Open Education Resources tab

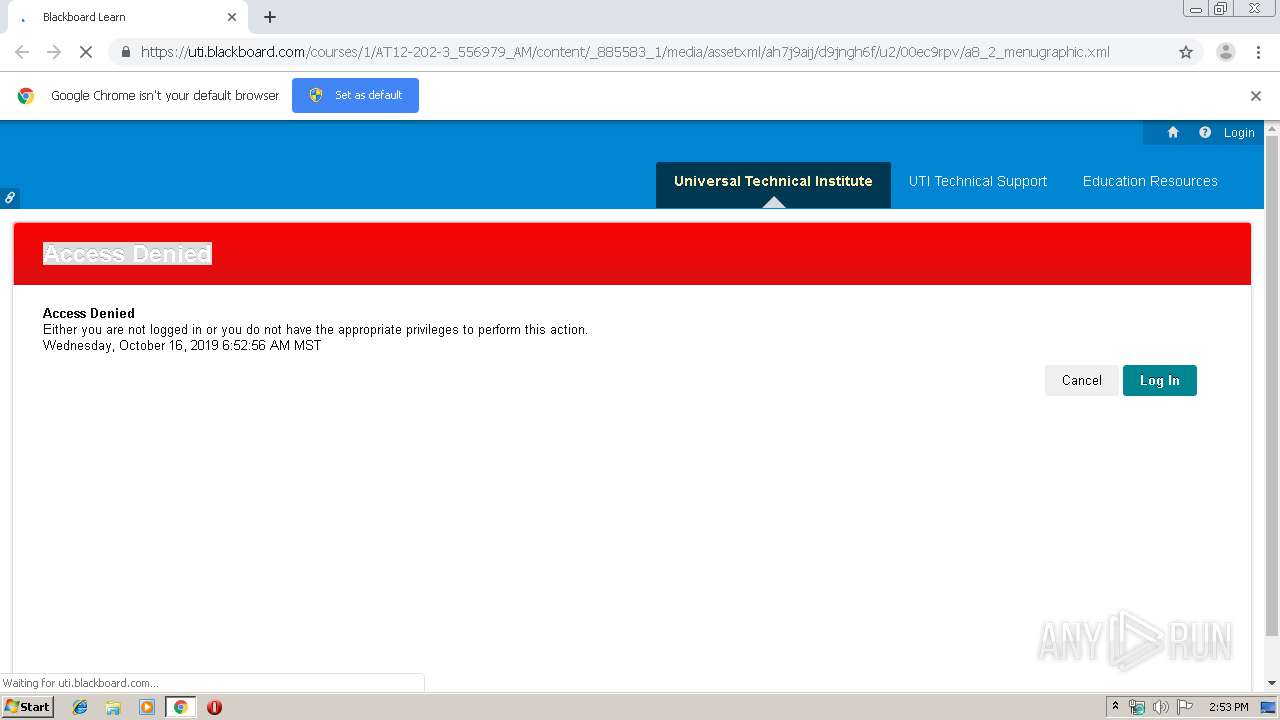click(1150, 181)
